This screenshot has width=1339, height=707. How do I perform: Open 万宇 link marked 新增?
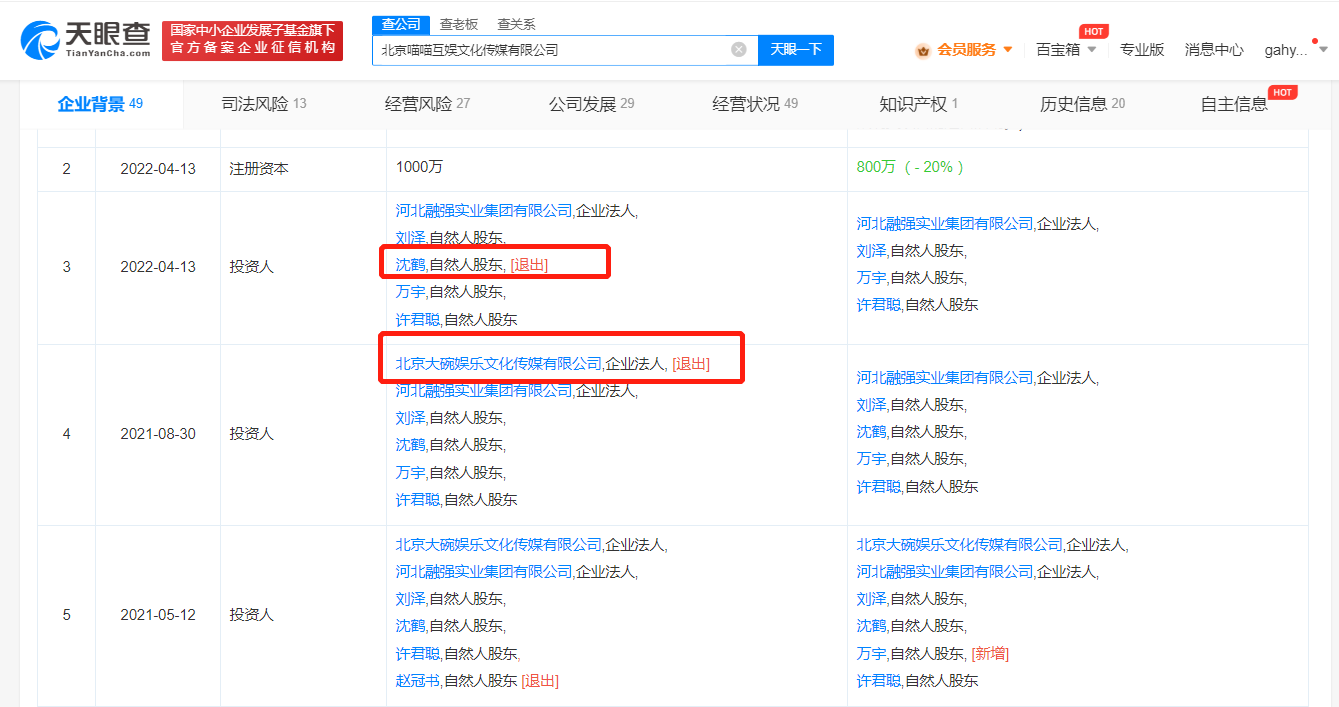tap(872, 654)
